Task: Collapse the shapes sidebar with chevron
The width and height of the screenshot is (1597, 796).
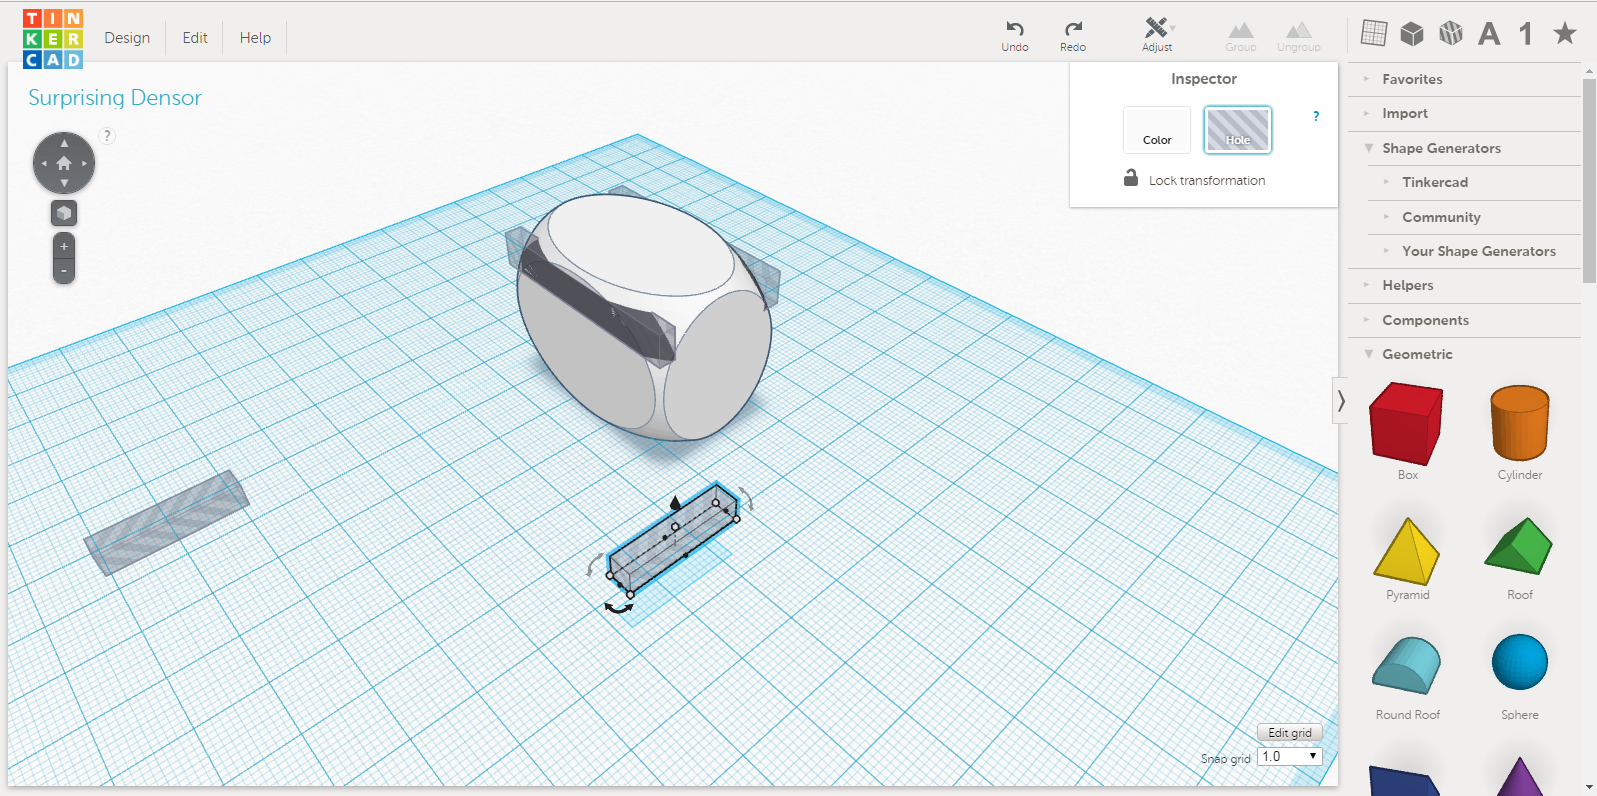Action: [1340, 401]
